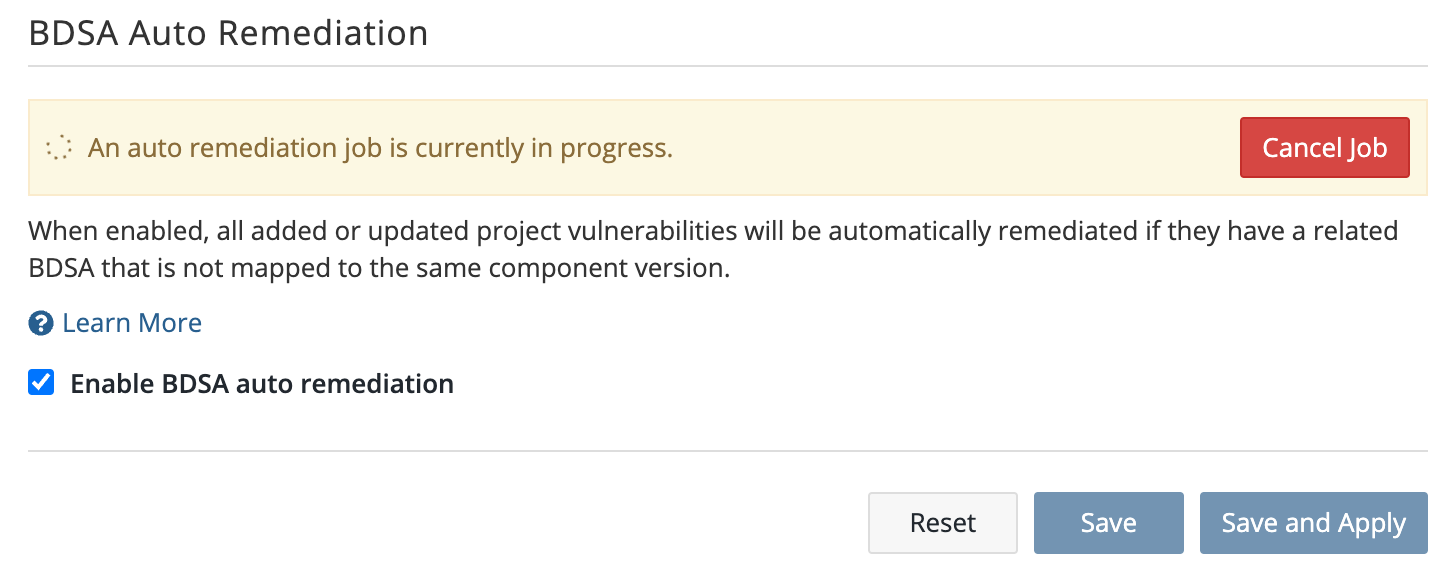This screenshot has width=1454, height=572.
Task: Click the job in progress message text
Action: coord(380,148)
